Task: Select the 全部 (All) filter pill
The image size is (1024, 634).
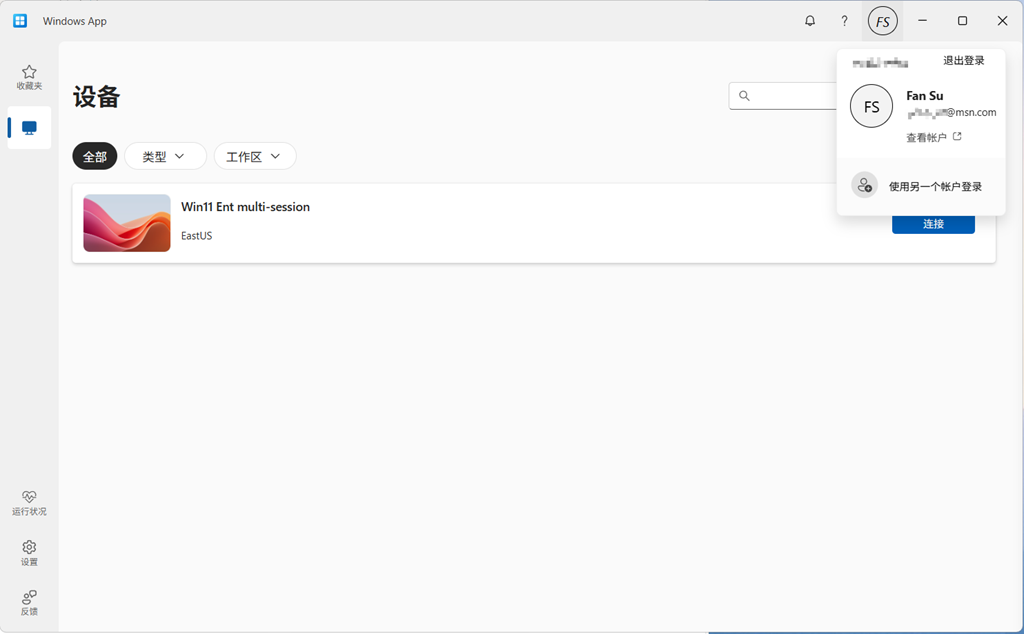Action: click(x=95, y=157)
